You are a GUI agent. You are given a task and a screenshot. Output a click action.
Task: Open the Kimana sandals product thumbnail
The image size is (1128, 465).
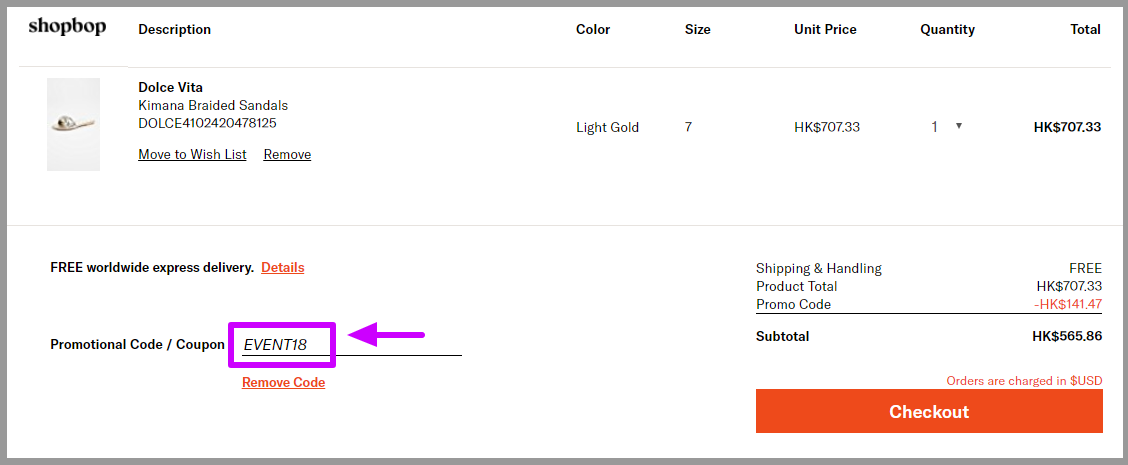coord(73,125)
